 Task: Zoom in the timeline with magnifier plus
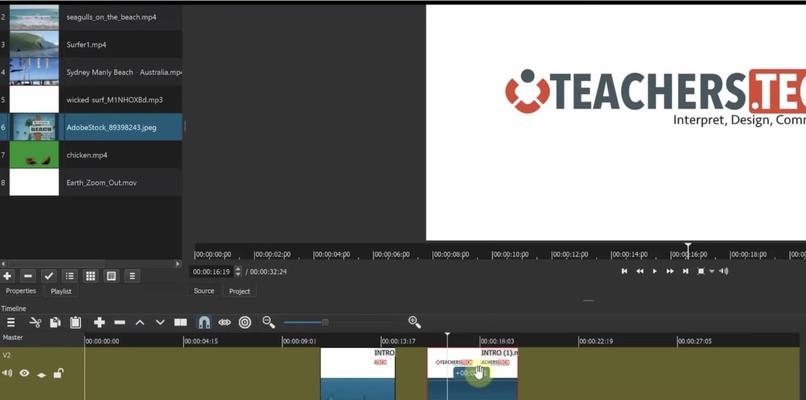click(414, 322)
